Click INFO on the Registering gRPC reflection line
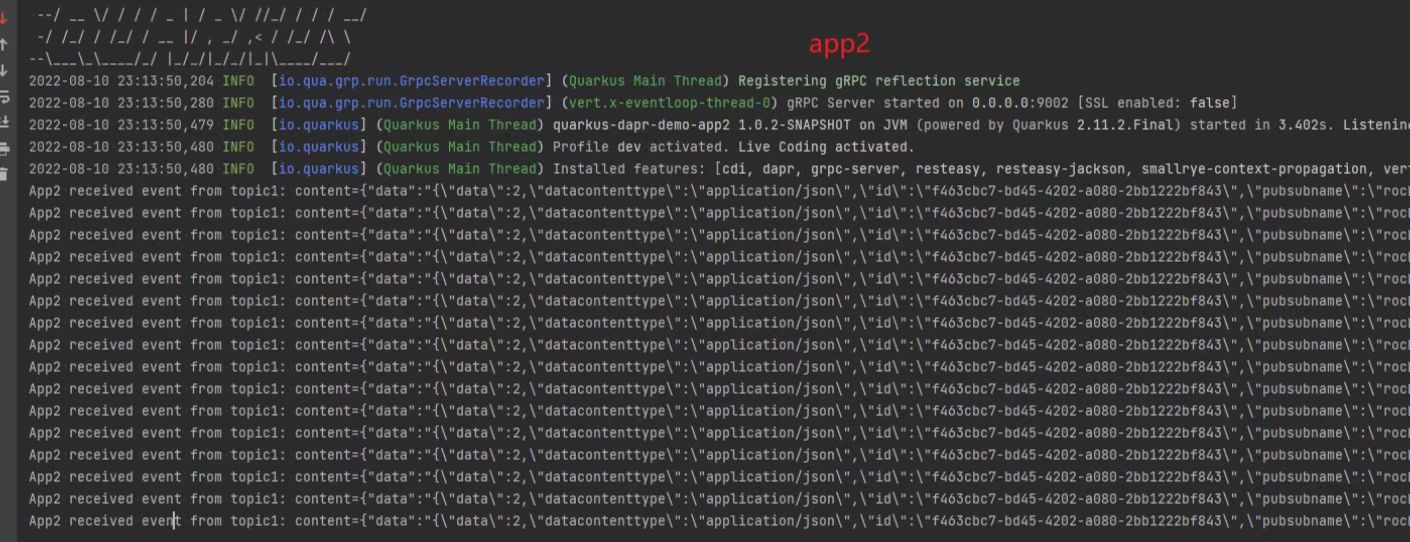This screenshot has height=542, width=1410. 238,81
